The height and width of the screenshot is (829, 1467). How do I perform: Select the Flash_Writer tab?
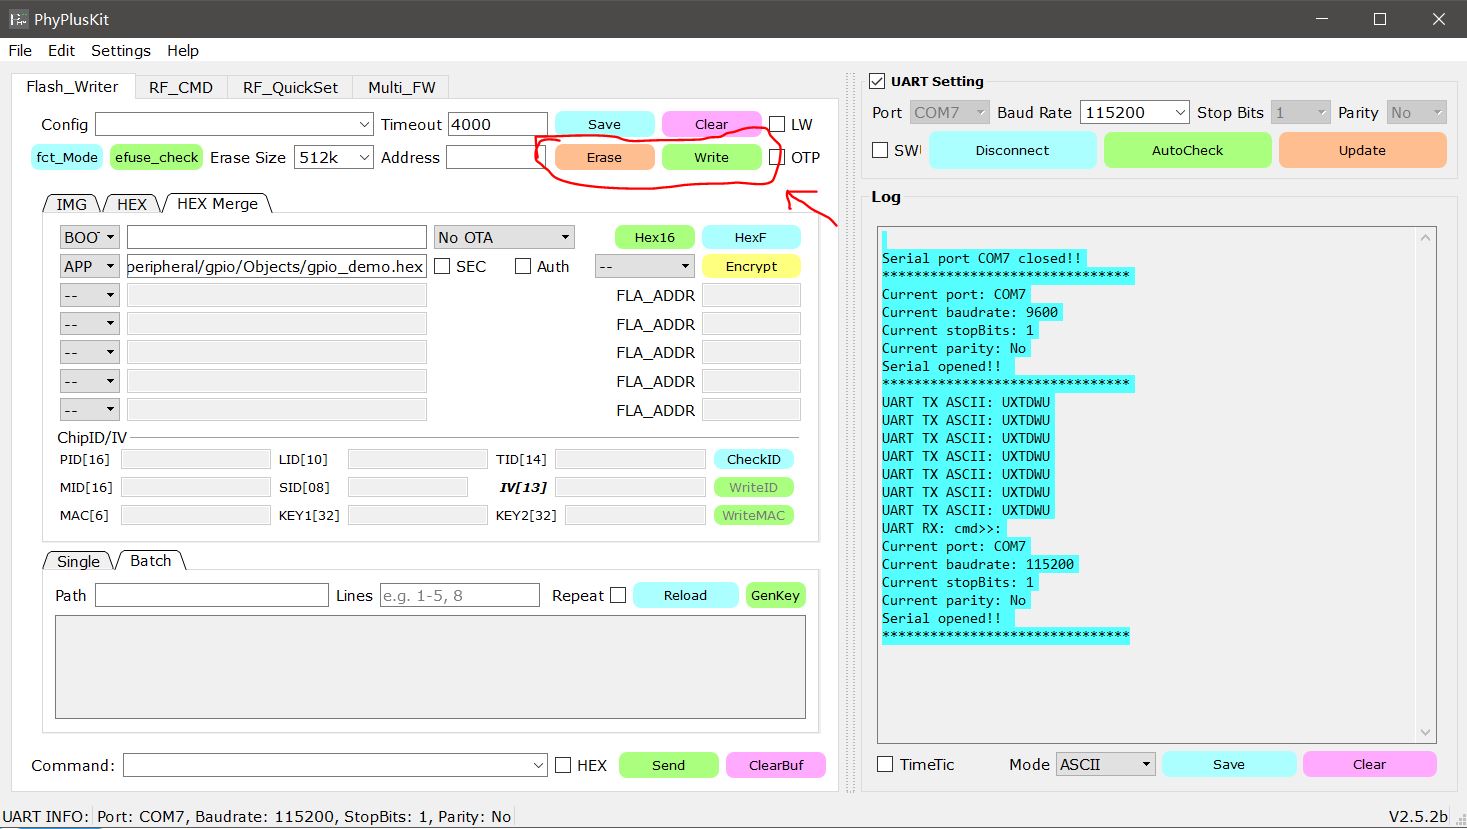(x=72, y=86)
